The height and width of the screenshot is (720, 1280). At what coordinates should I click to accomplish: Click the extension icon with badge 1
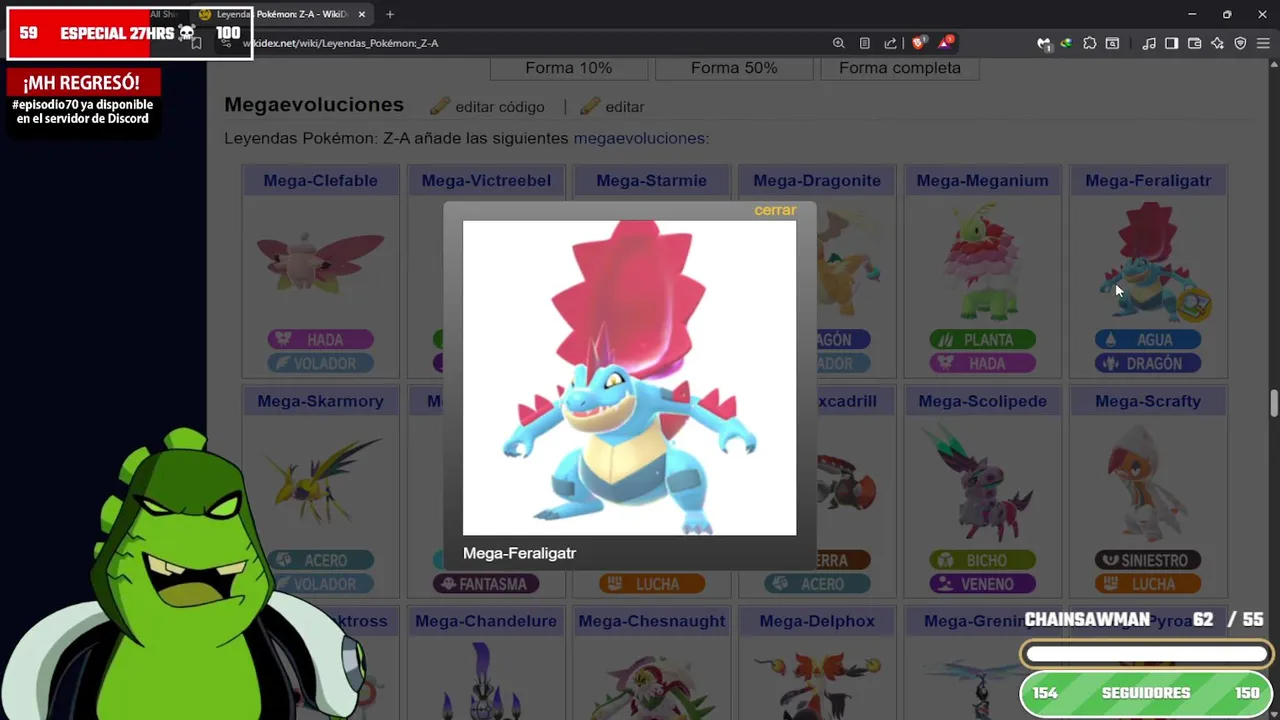pos(1044,44)
